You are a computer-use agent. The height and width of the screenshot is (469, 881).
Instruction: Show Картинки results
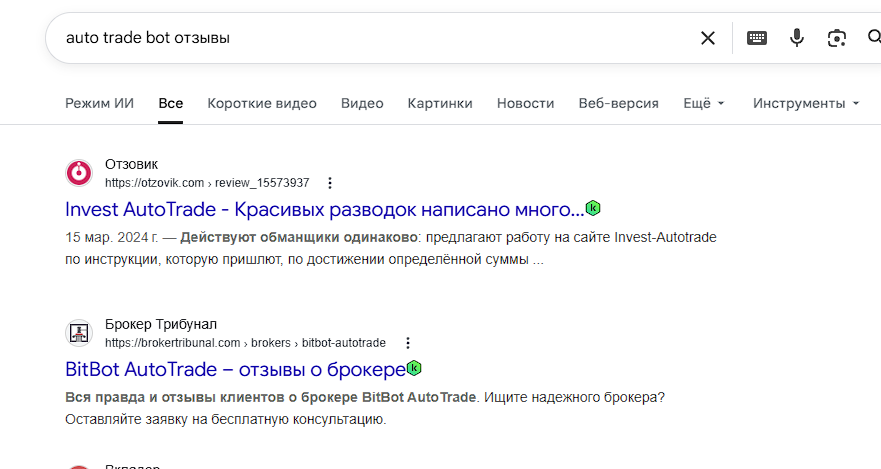[440, 103]
